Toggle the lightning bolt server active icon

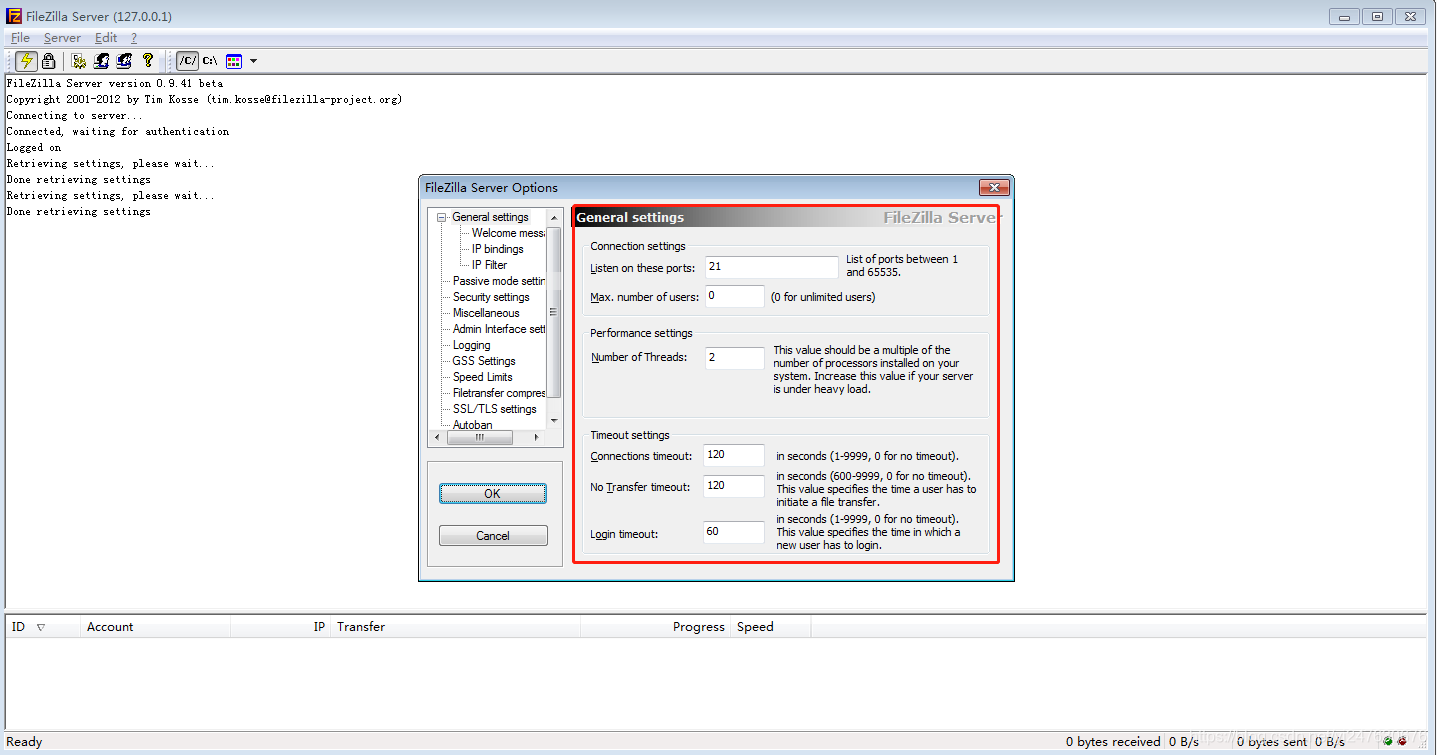click(x=27, y=61)
